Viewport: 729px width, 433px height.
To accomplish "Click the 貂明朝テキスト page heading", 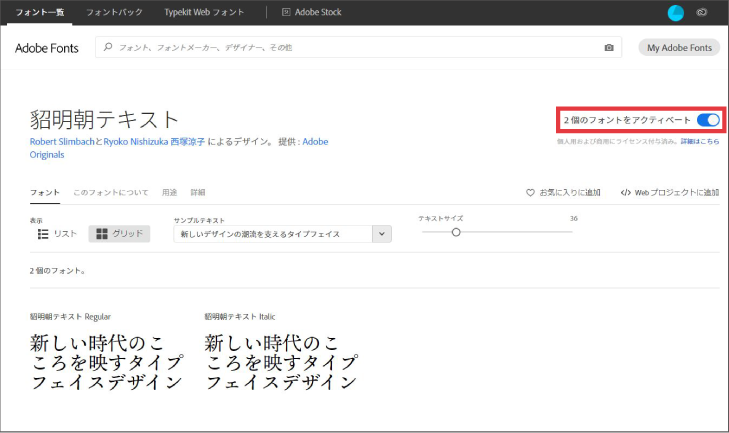I will pyautogui.click(x=105, y=120).
